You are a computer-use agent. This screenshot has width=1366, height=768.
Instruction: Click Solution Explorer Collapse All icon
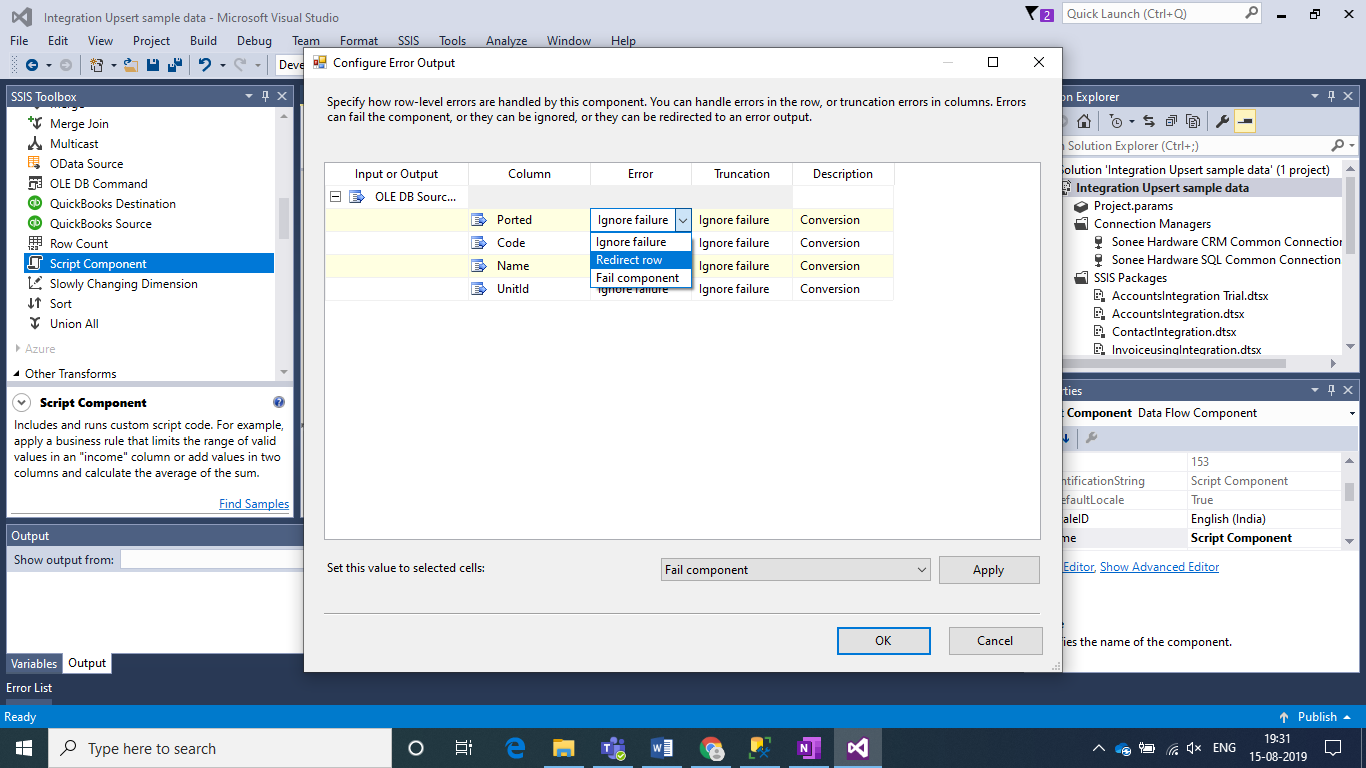[1171, 121]
